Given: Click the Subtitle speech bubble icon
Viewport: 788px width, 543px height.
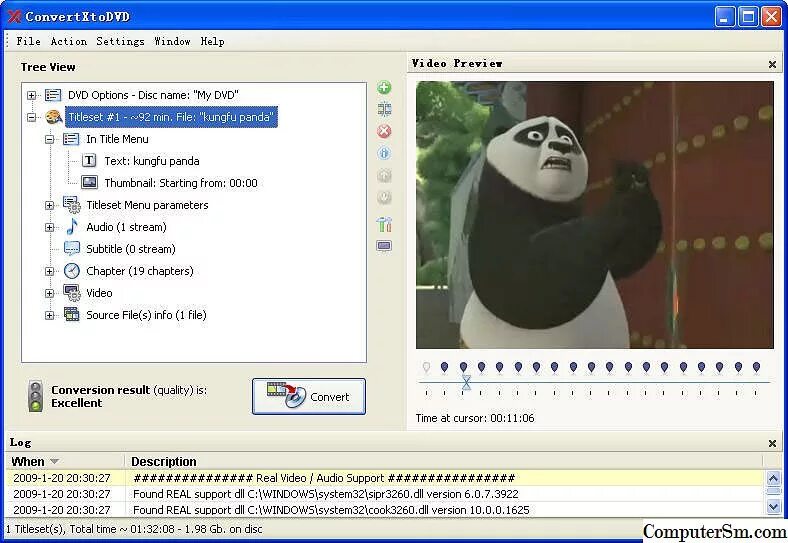Looking at the screenshot, I should pos(71,248).
